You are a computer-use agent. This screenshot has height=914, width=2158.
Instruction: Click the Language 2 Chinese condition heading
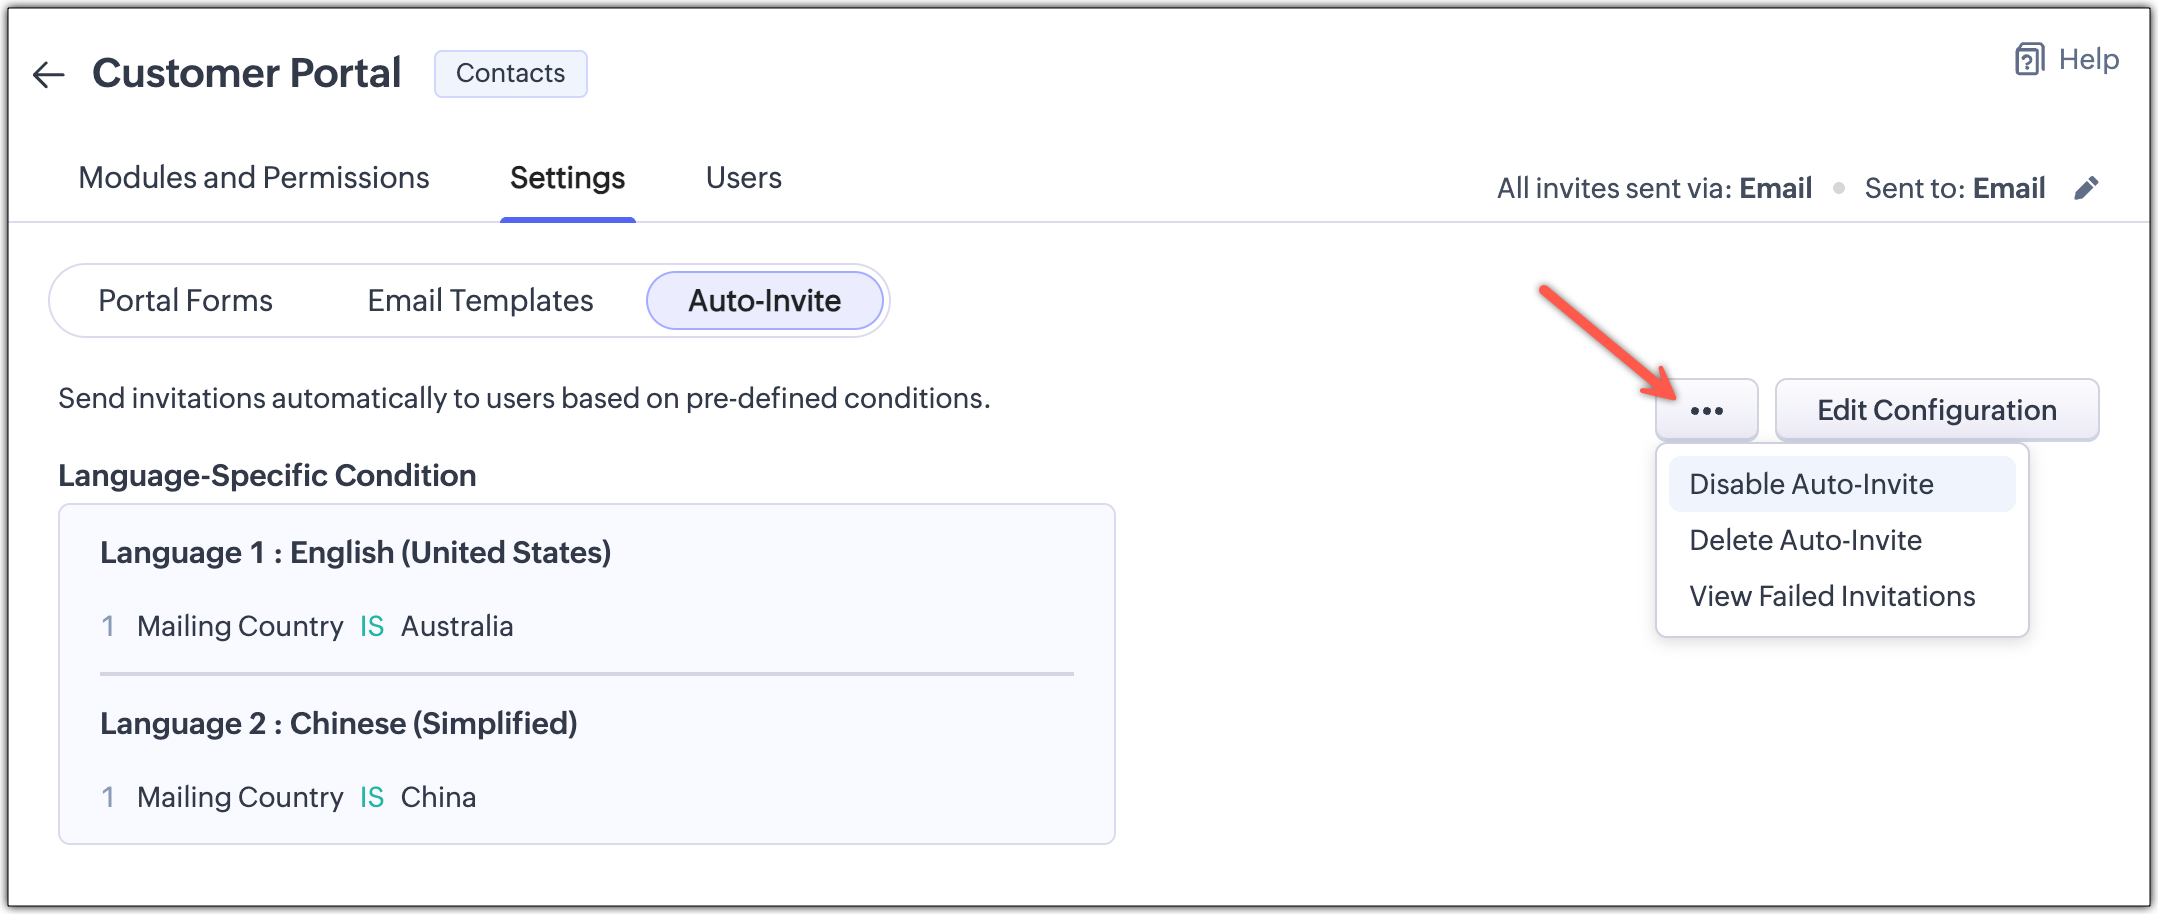[338, 723]
